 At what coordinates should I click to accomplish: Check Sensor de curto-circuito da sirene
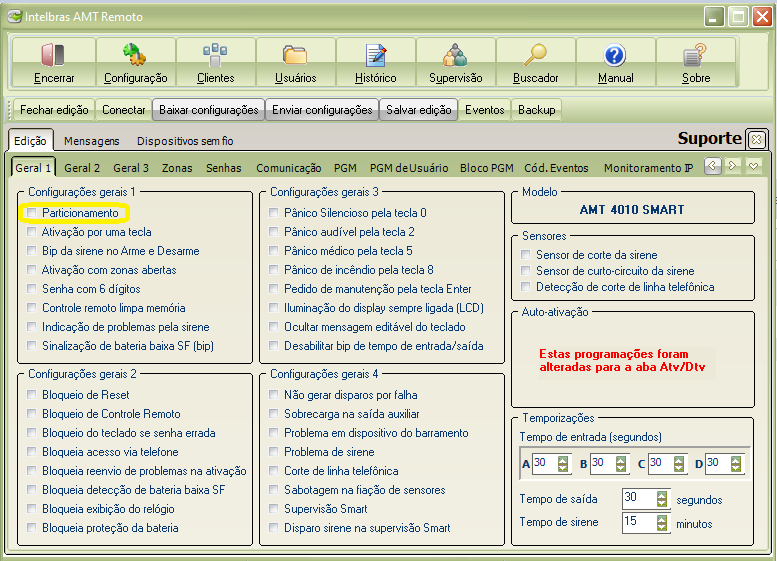click(526, 271)
